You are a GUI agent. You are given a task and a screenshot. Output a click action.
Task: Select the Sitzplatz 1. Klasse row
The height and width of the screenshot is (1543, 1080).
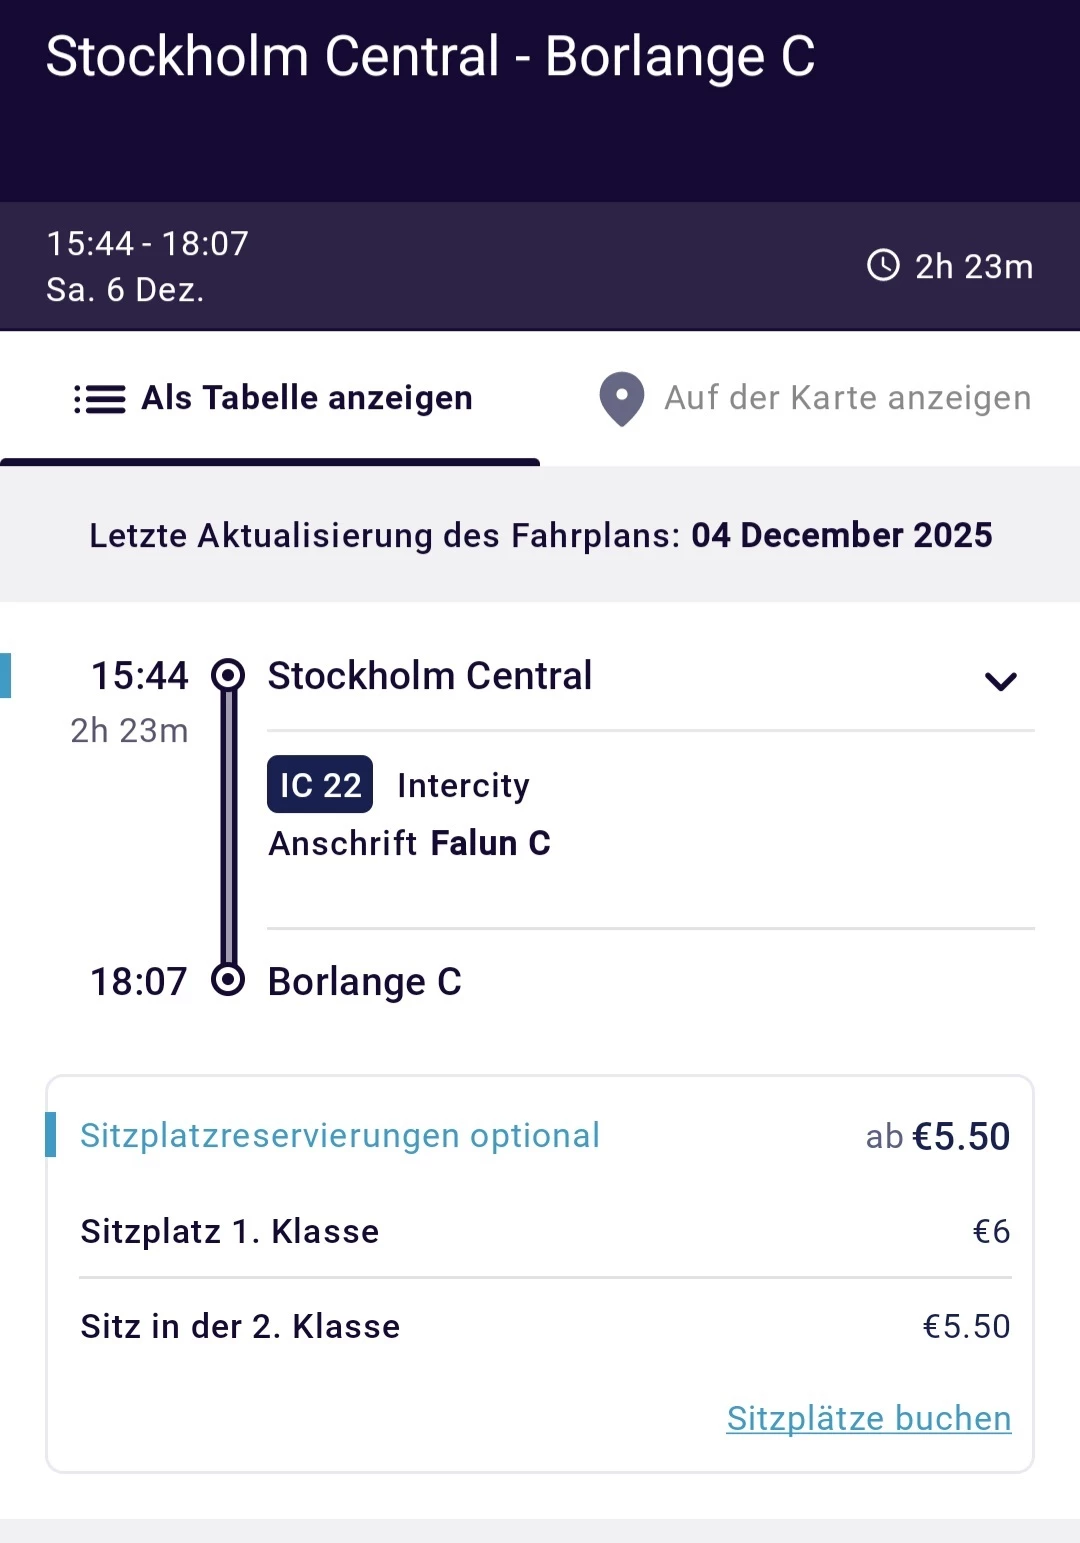pyautogui.click(x=545, y=1231)
